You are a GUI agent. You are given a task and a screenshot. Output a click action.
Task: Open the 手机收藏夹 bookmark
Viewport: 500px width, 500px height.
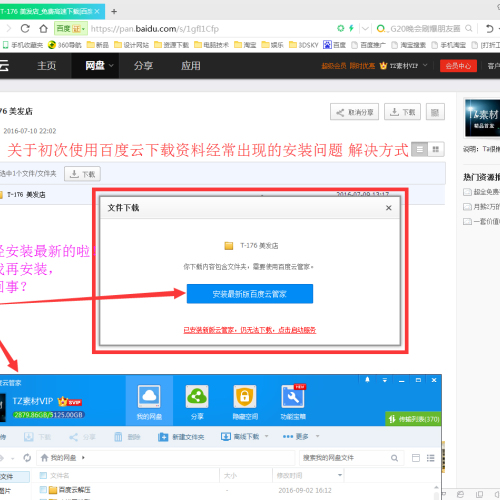pos(23,45)
